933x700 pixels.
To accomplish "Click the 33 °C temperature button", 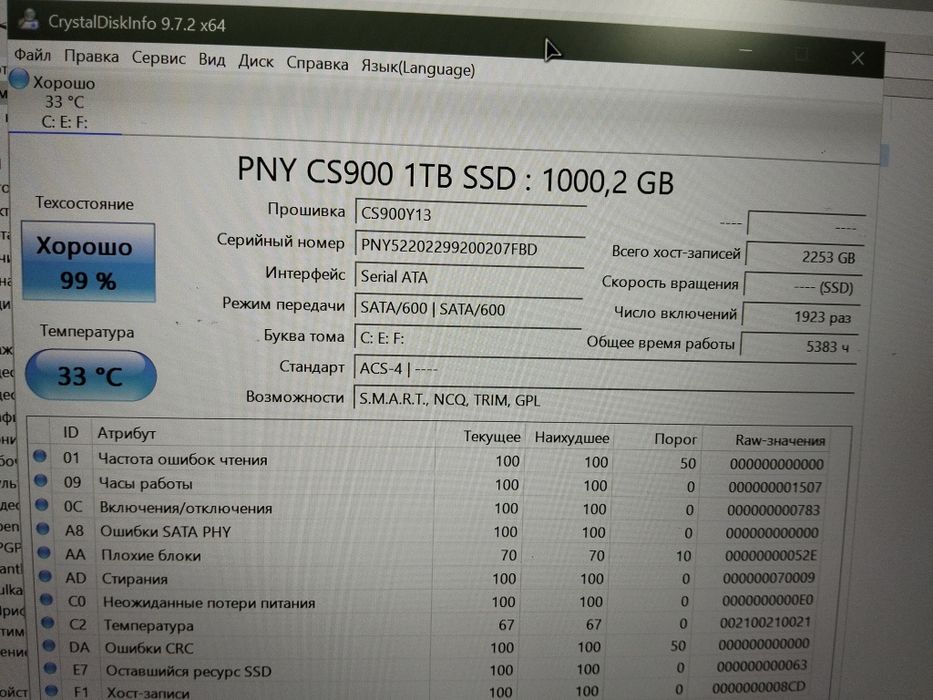I will pos(90,375).
